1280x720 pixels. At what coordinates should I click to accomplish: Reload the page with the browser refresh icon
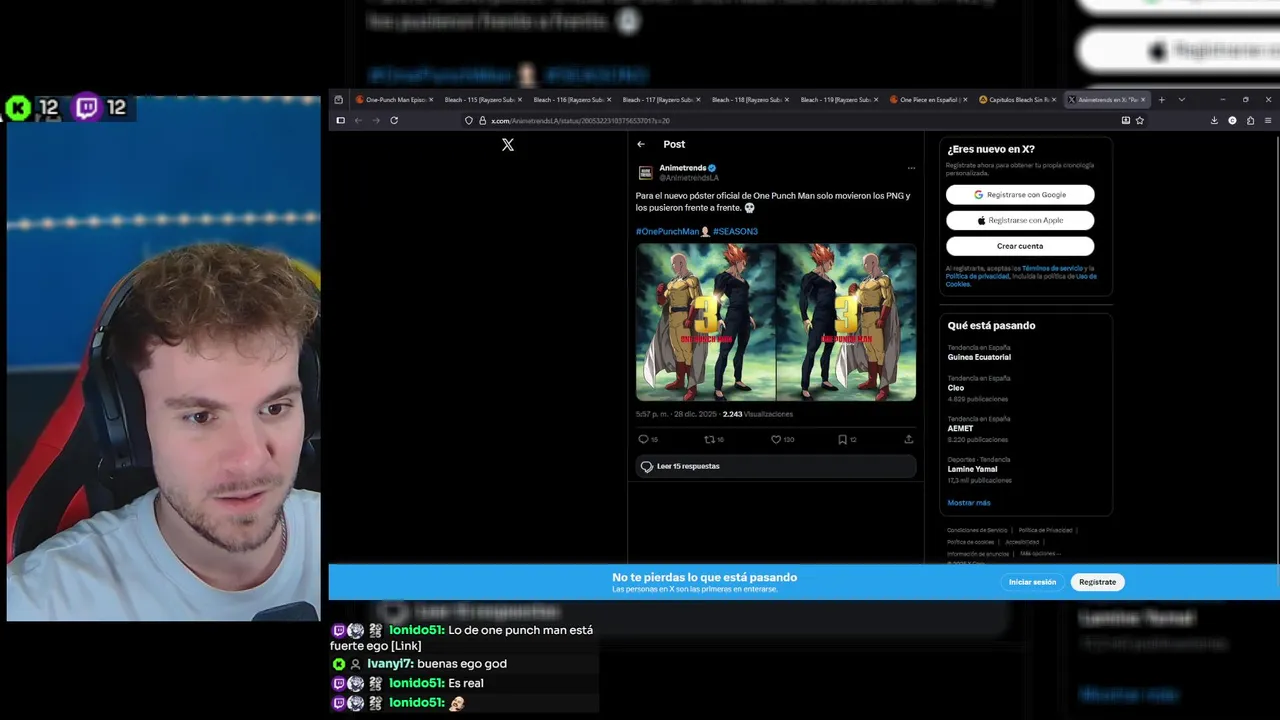pos(394,120)
